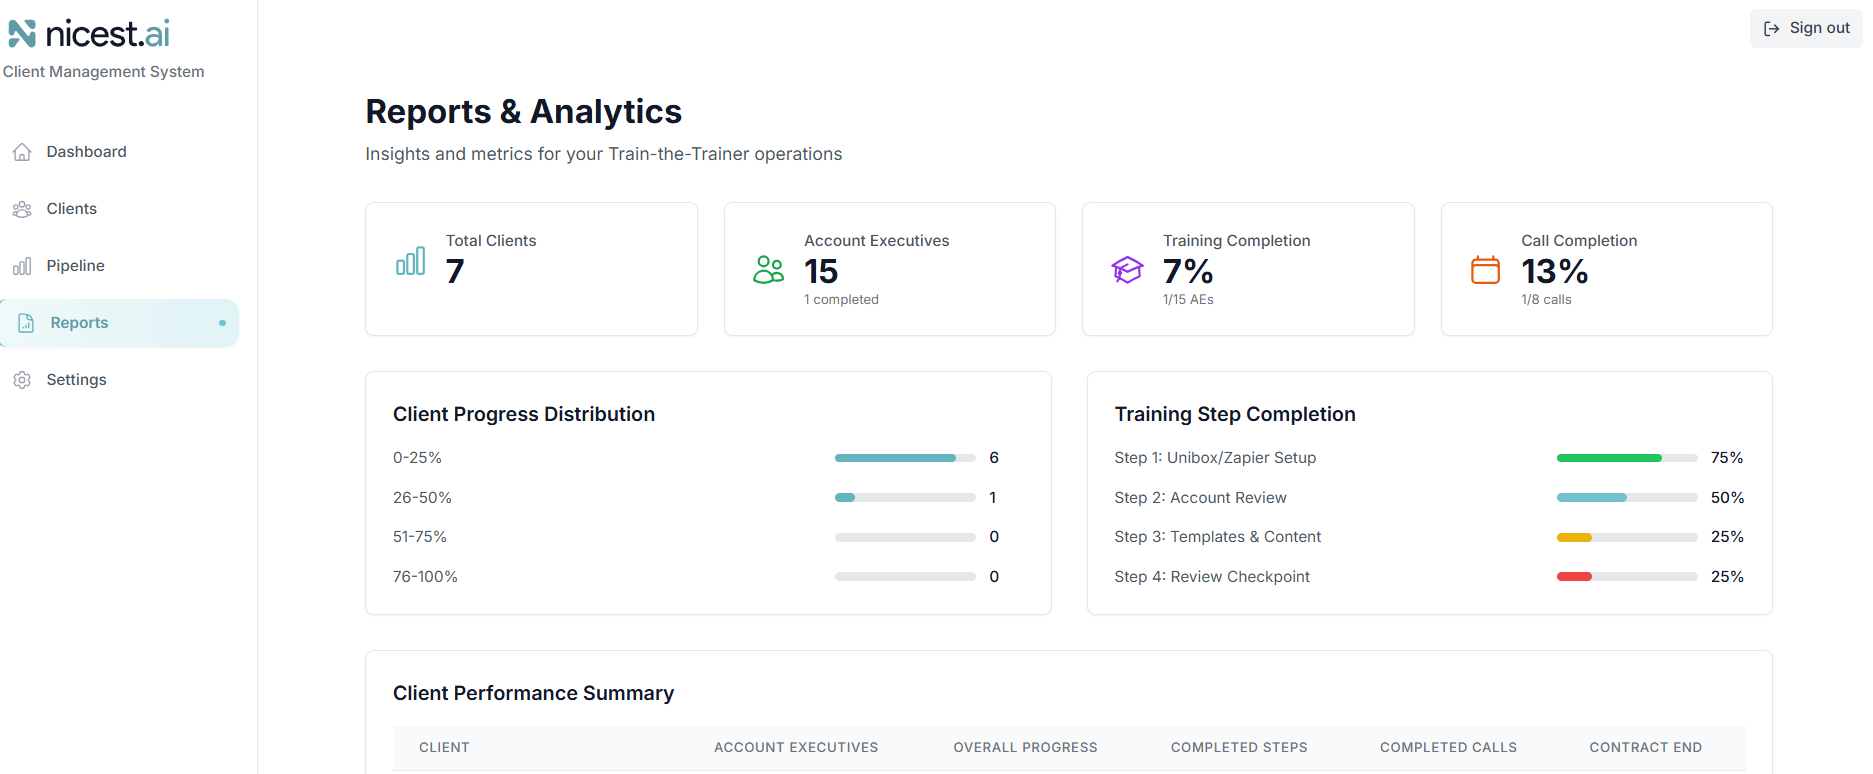Click the Client Performance Summary heading
Viewport: 1873px width, 774px height.
(x=533, y=693)
